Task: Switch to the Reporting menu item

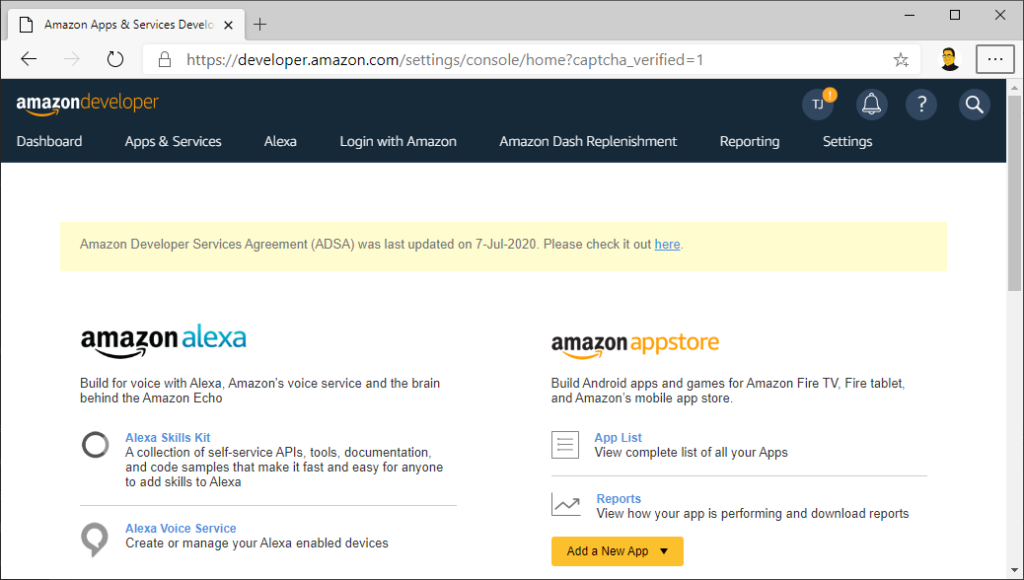Action: (749, 141)
